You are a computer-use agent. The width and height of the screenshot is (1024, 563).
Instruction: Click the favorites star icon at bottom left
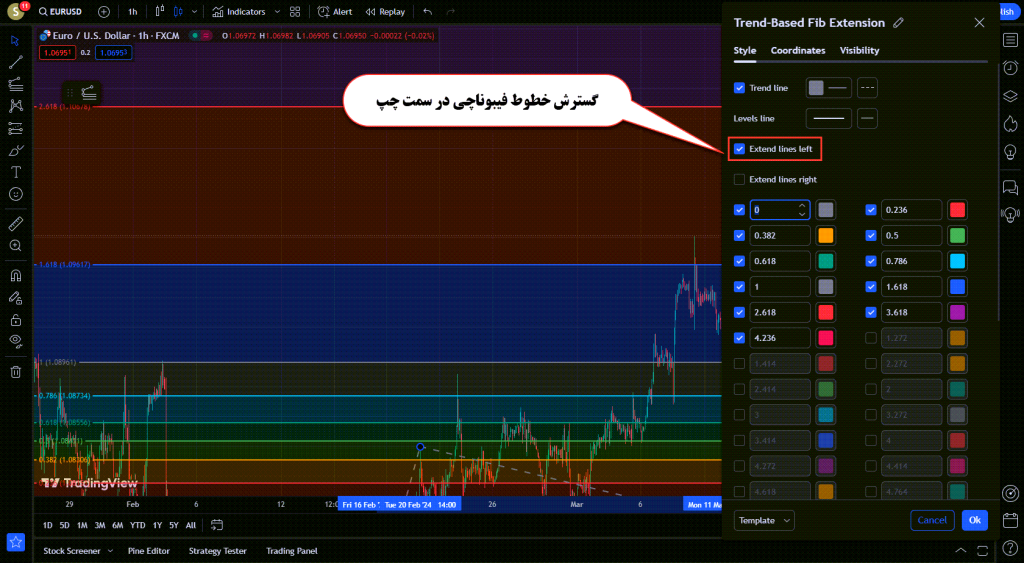16,542
